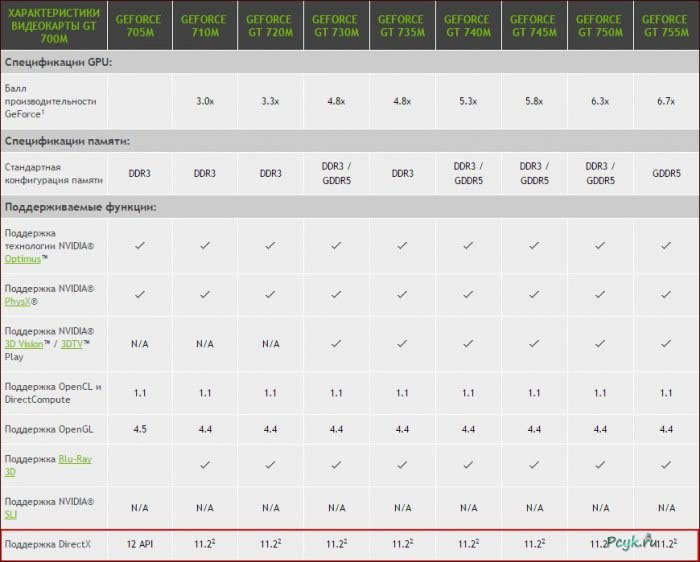The image size is (700, 562).
Task: Select the GEFORCE GT 745M header
Action: [x=534, y=25]
